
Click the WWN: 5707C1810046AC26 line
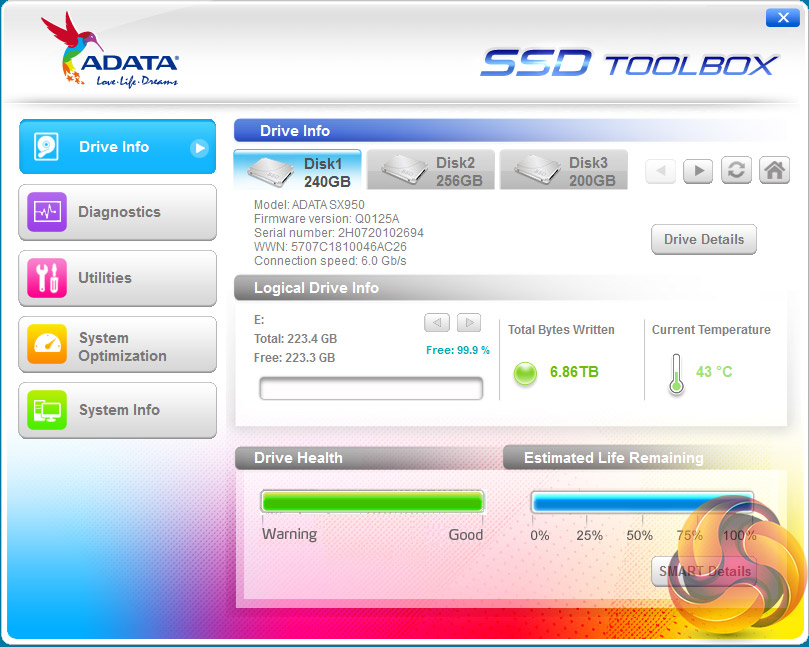[x=330, y=247]
